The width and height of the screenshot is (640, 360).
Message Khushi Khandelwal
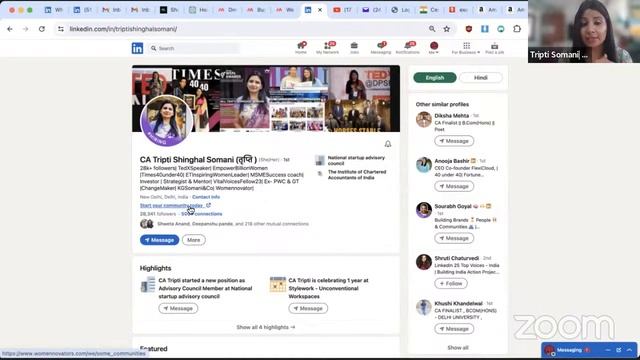(454, 329)
